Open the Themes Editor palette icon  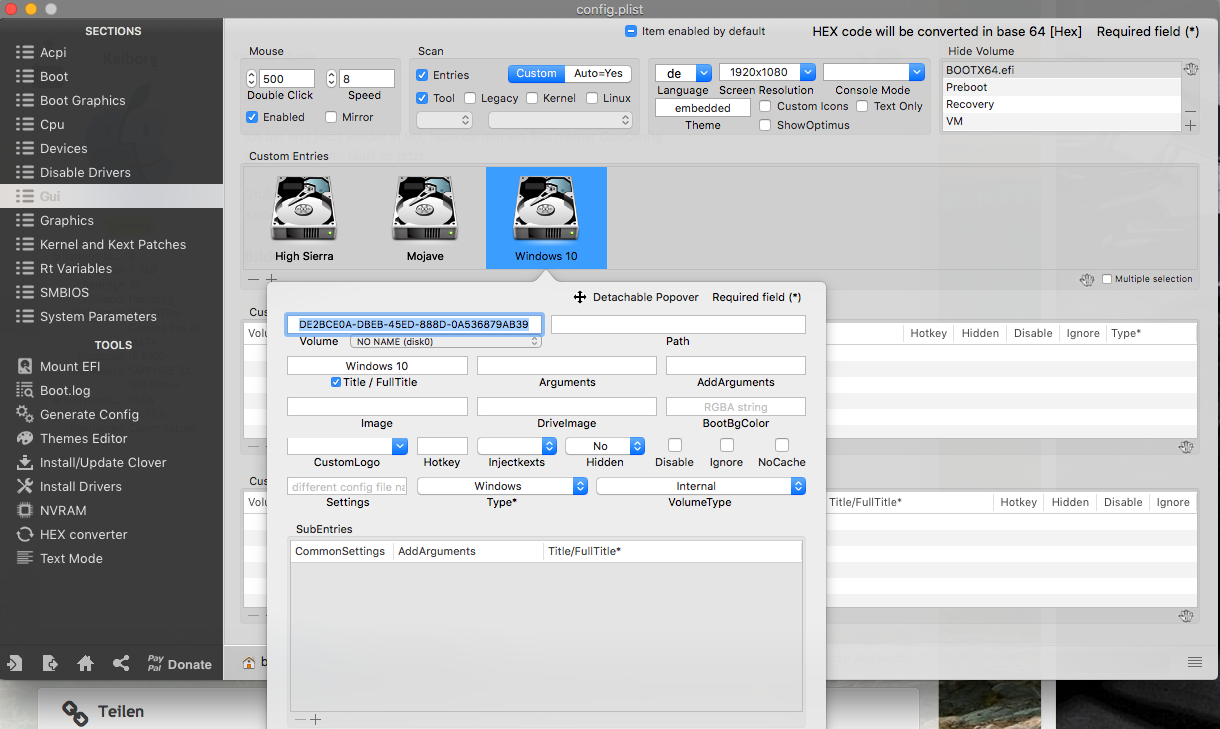[x=24, y=439]
